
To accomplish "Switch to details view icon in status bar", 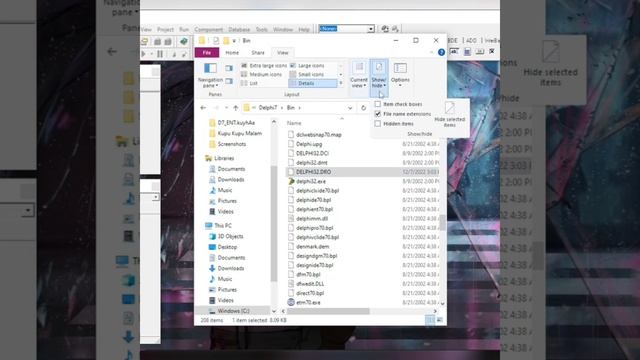I will (430, 320).
